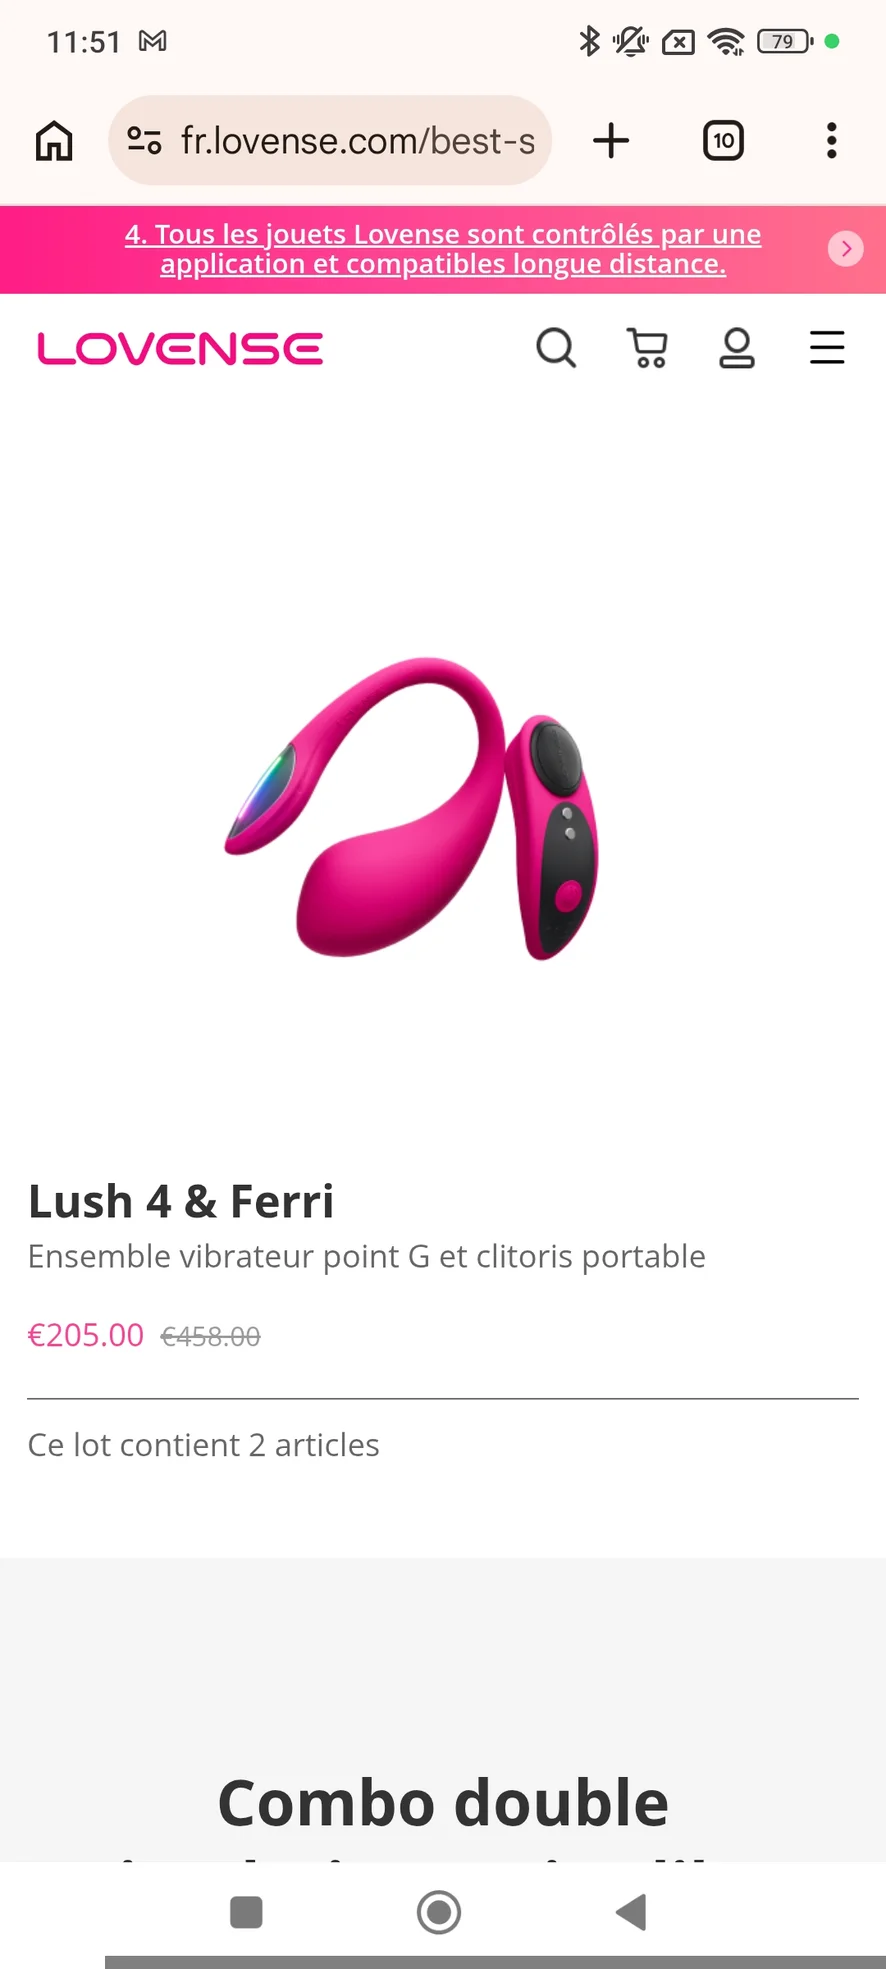
Task: Tap the Android back triangle button
Action: pos(631,1912)
